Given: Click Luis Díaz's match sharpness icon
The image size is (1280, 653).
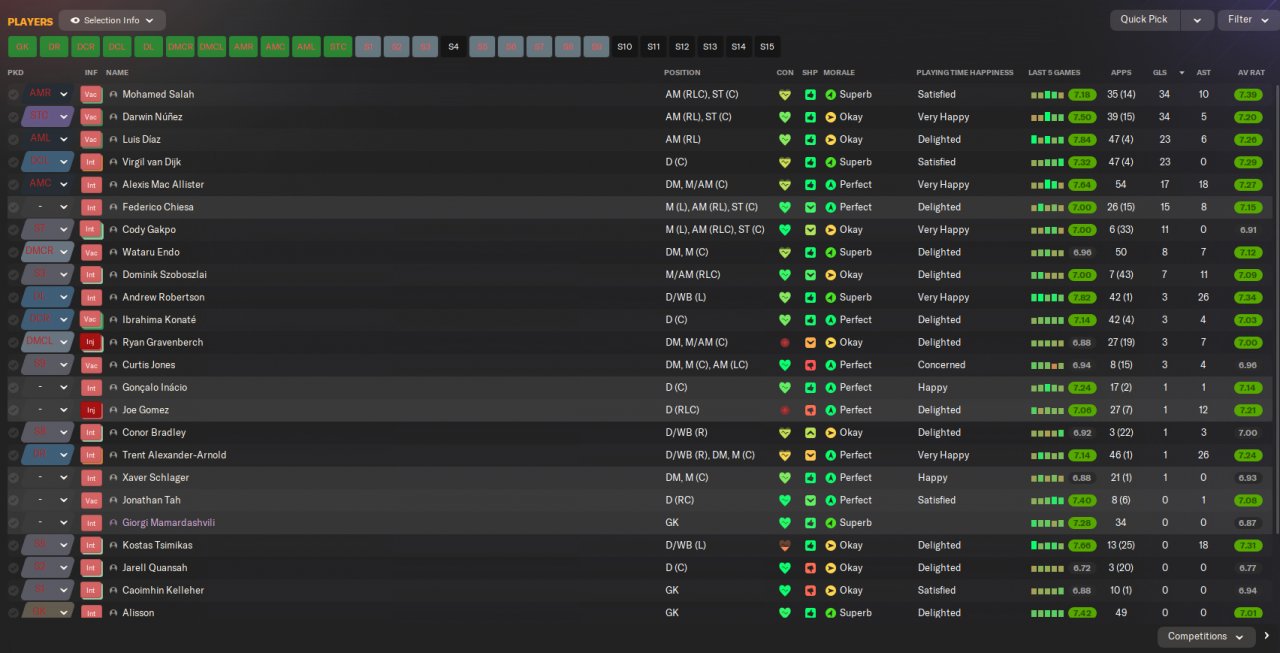Looking at the screenshot, I should point(809,140).
